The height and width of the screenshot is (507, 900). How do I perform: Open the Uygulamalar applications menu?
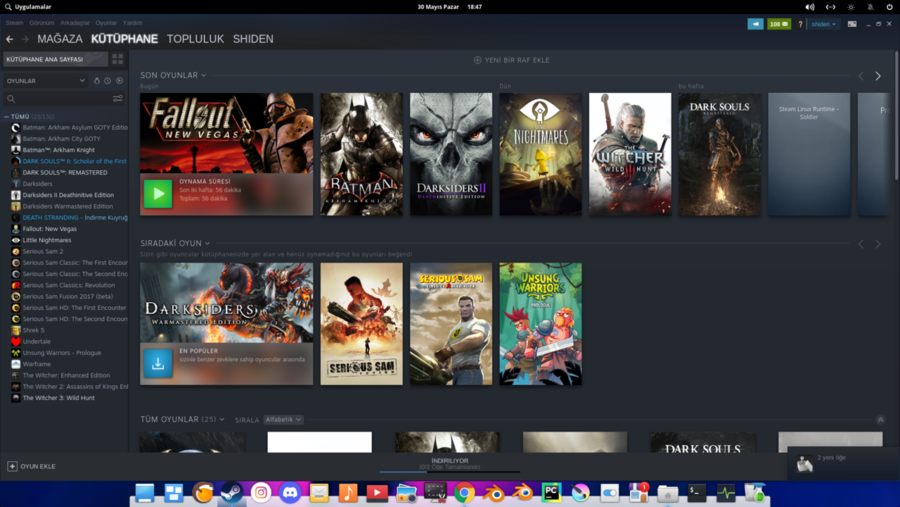click(x=28, y=7)
